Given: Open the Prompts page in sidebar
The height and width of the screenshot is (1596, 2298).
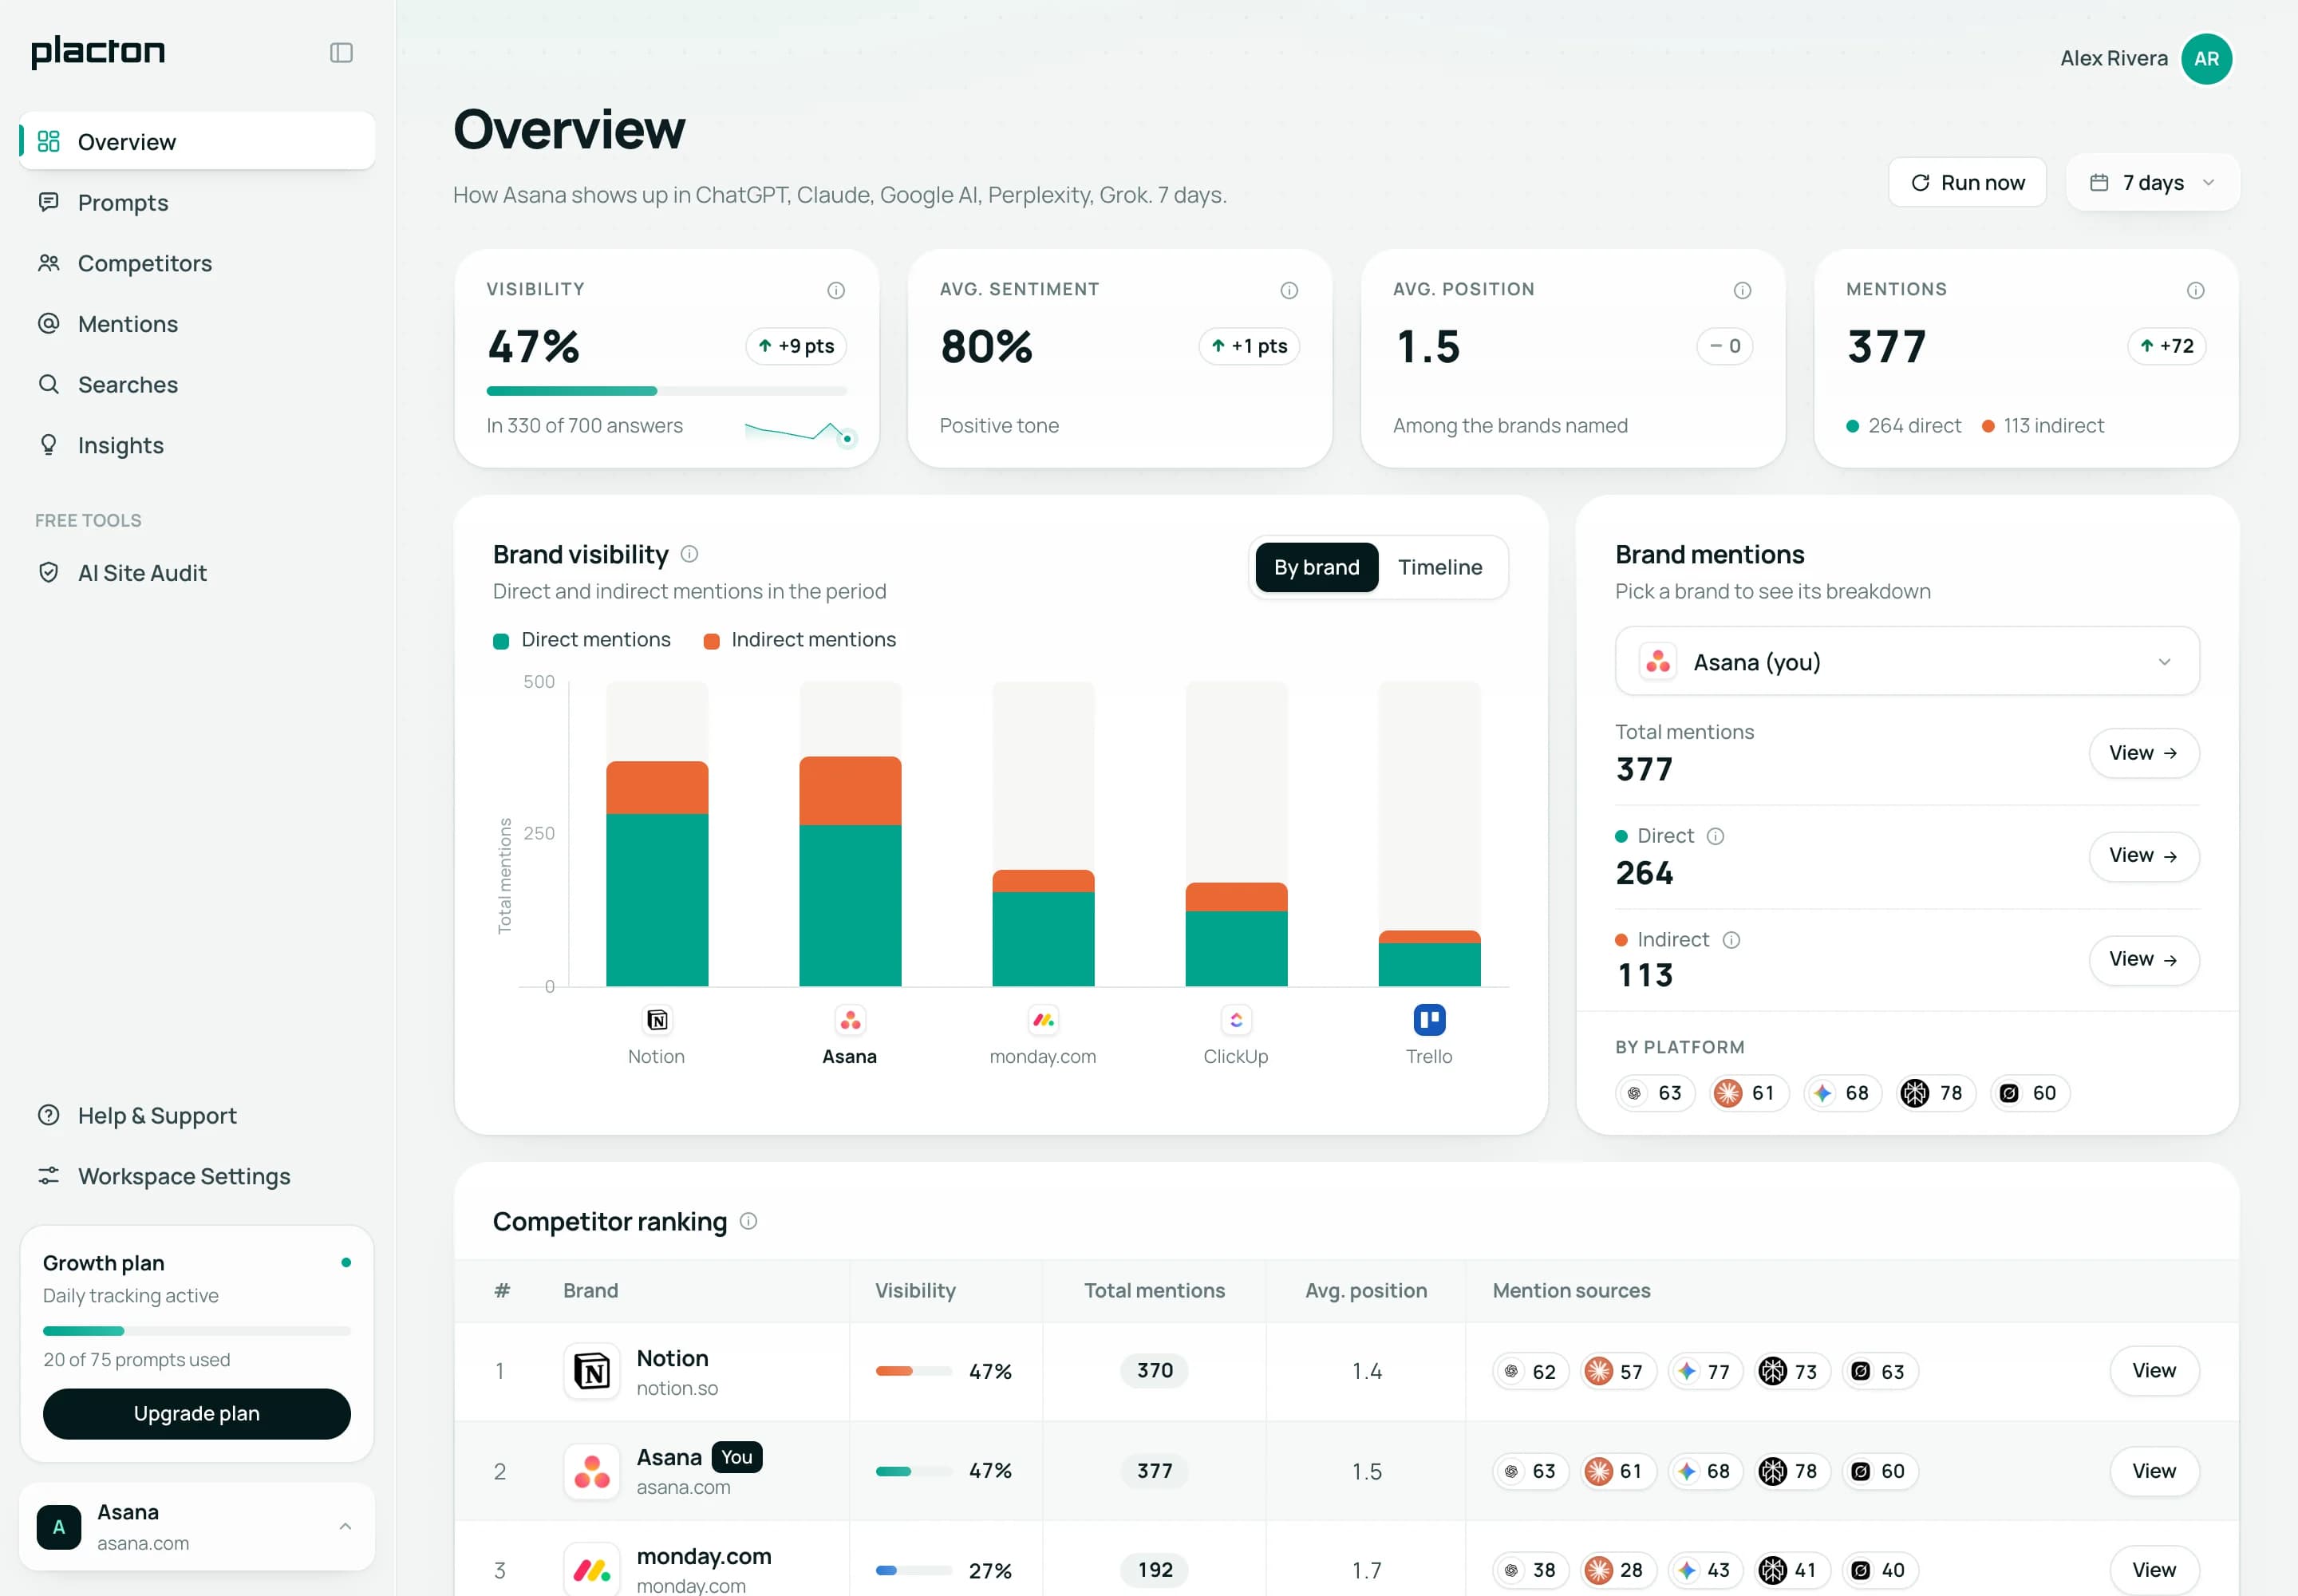Looking at the screenshot, I should pyautogui.click(x=197, y=203).
